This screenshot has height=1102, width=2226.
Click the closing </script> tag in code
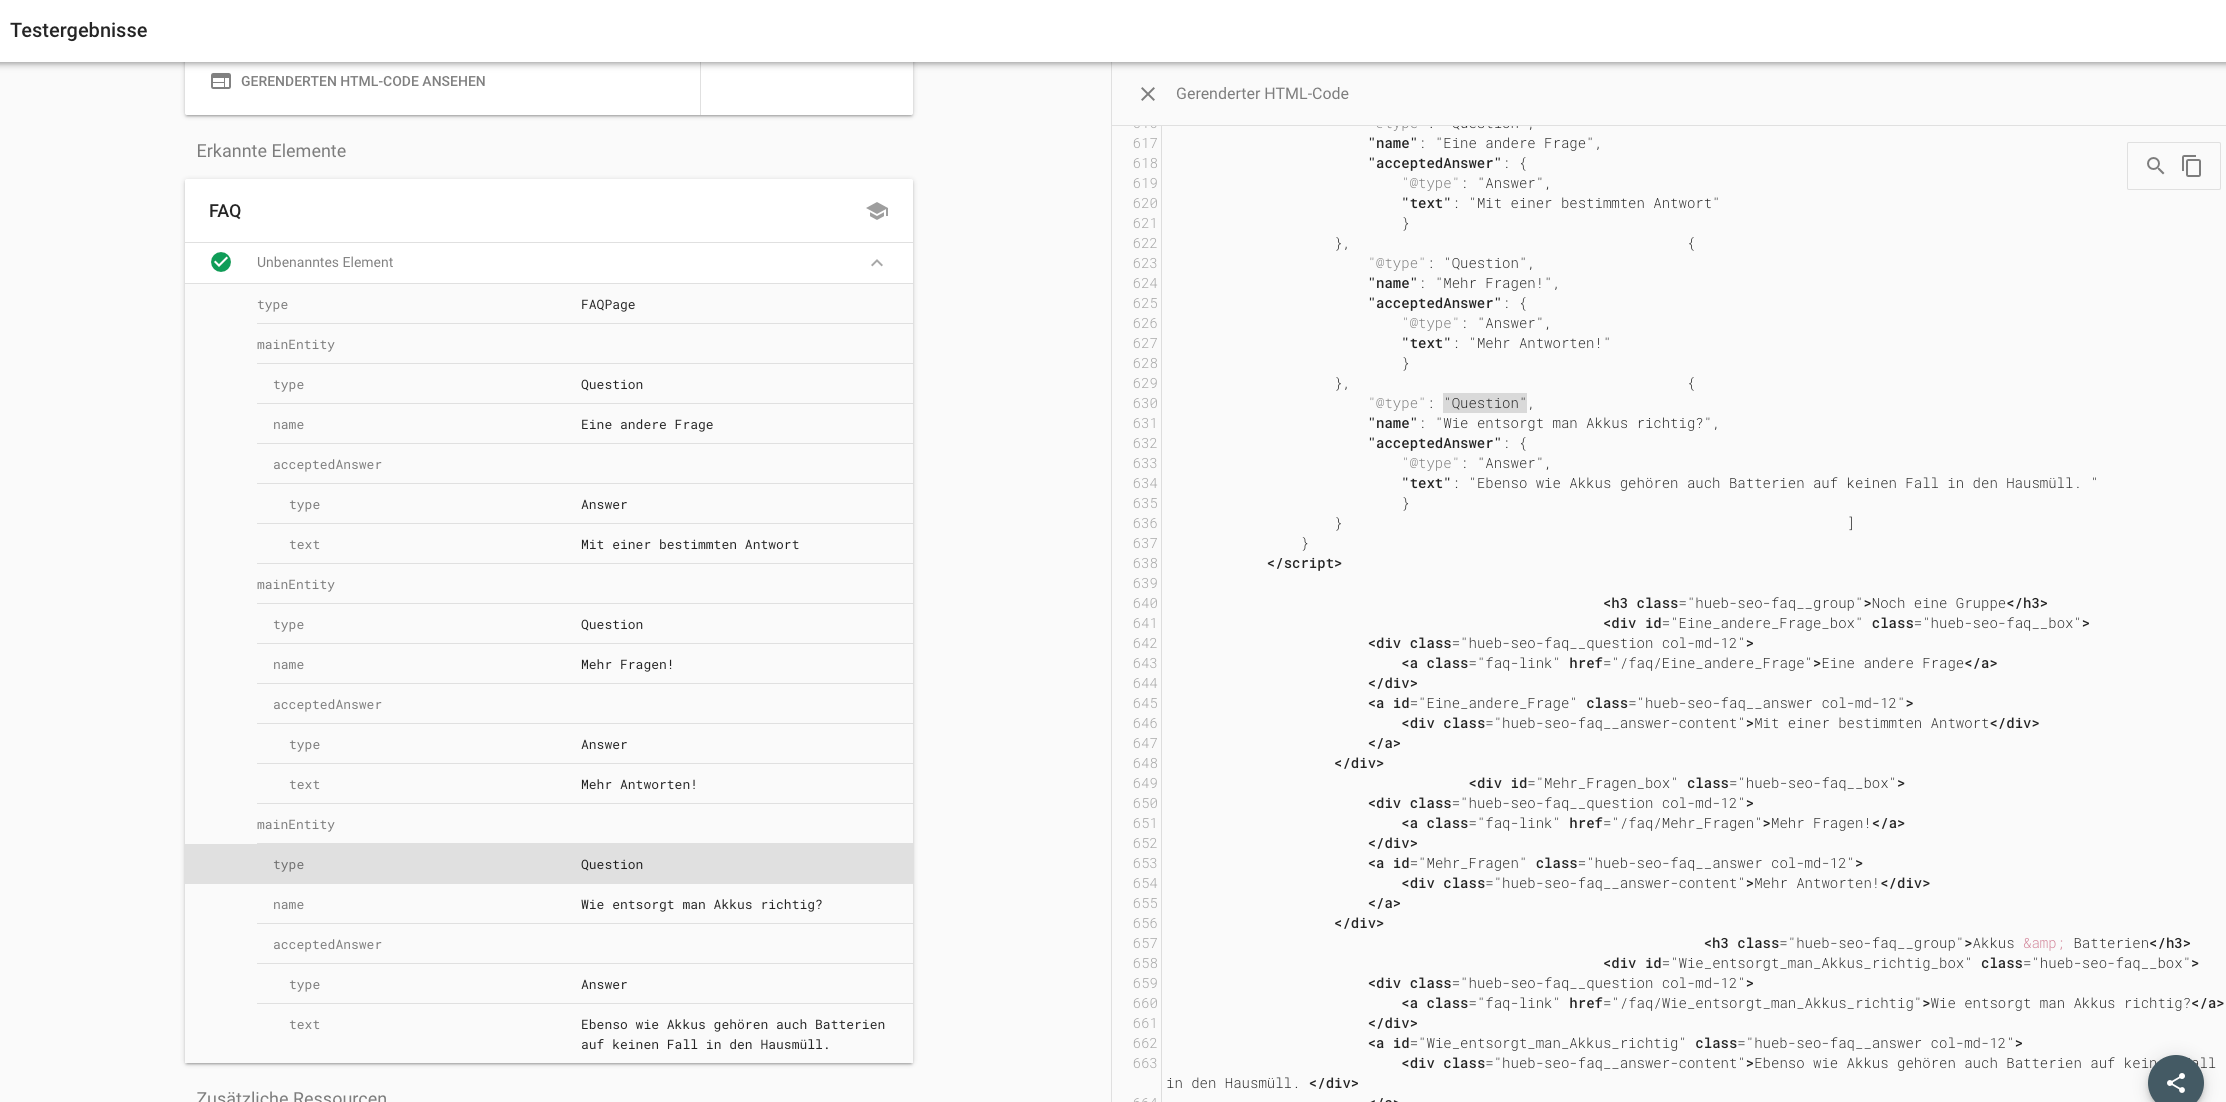click(x=1304, y=563)
